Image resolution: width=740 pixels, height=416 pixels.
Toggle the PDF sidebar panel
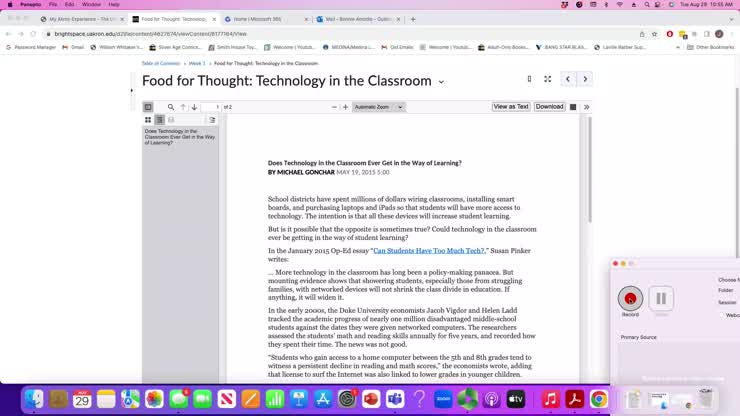148,107
